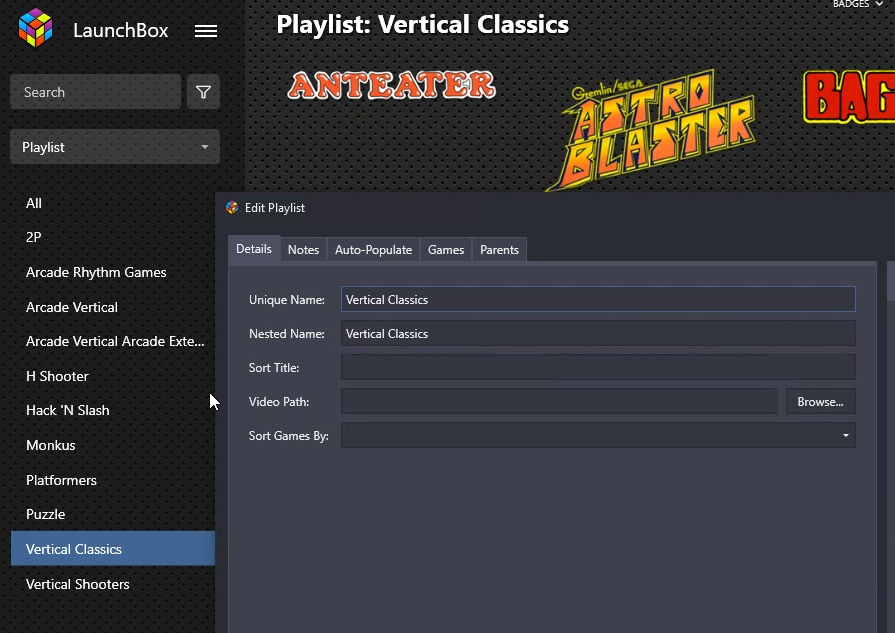895x633 pixels.
Task: Select the H Shooter playlist
Action: pyautogui.click(x=113, y=376)
